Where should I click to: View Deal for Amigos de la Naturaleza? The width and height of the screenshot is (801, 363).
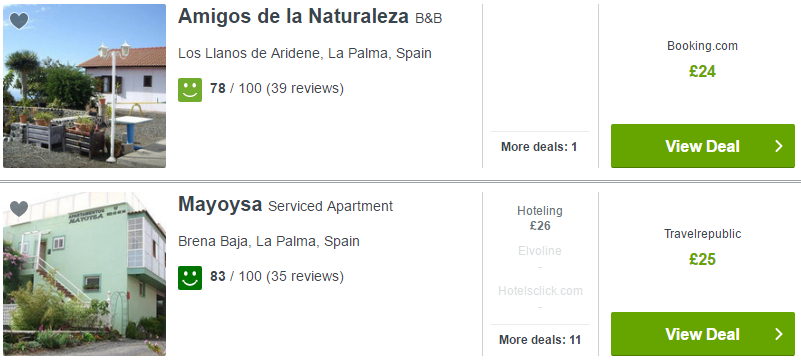click(x=702, y=146)
